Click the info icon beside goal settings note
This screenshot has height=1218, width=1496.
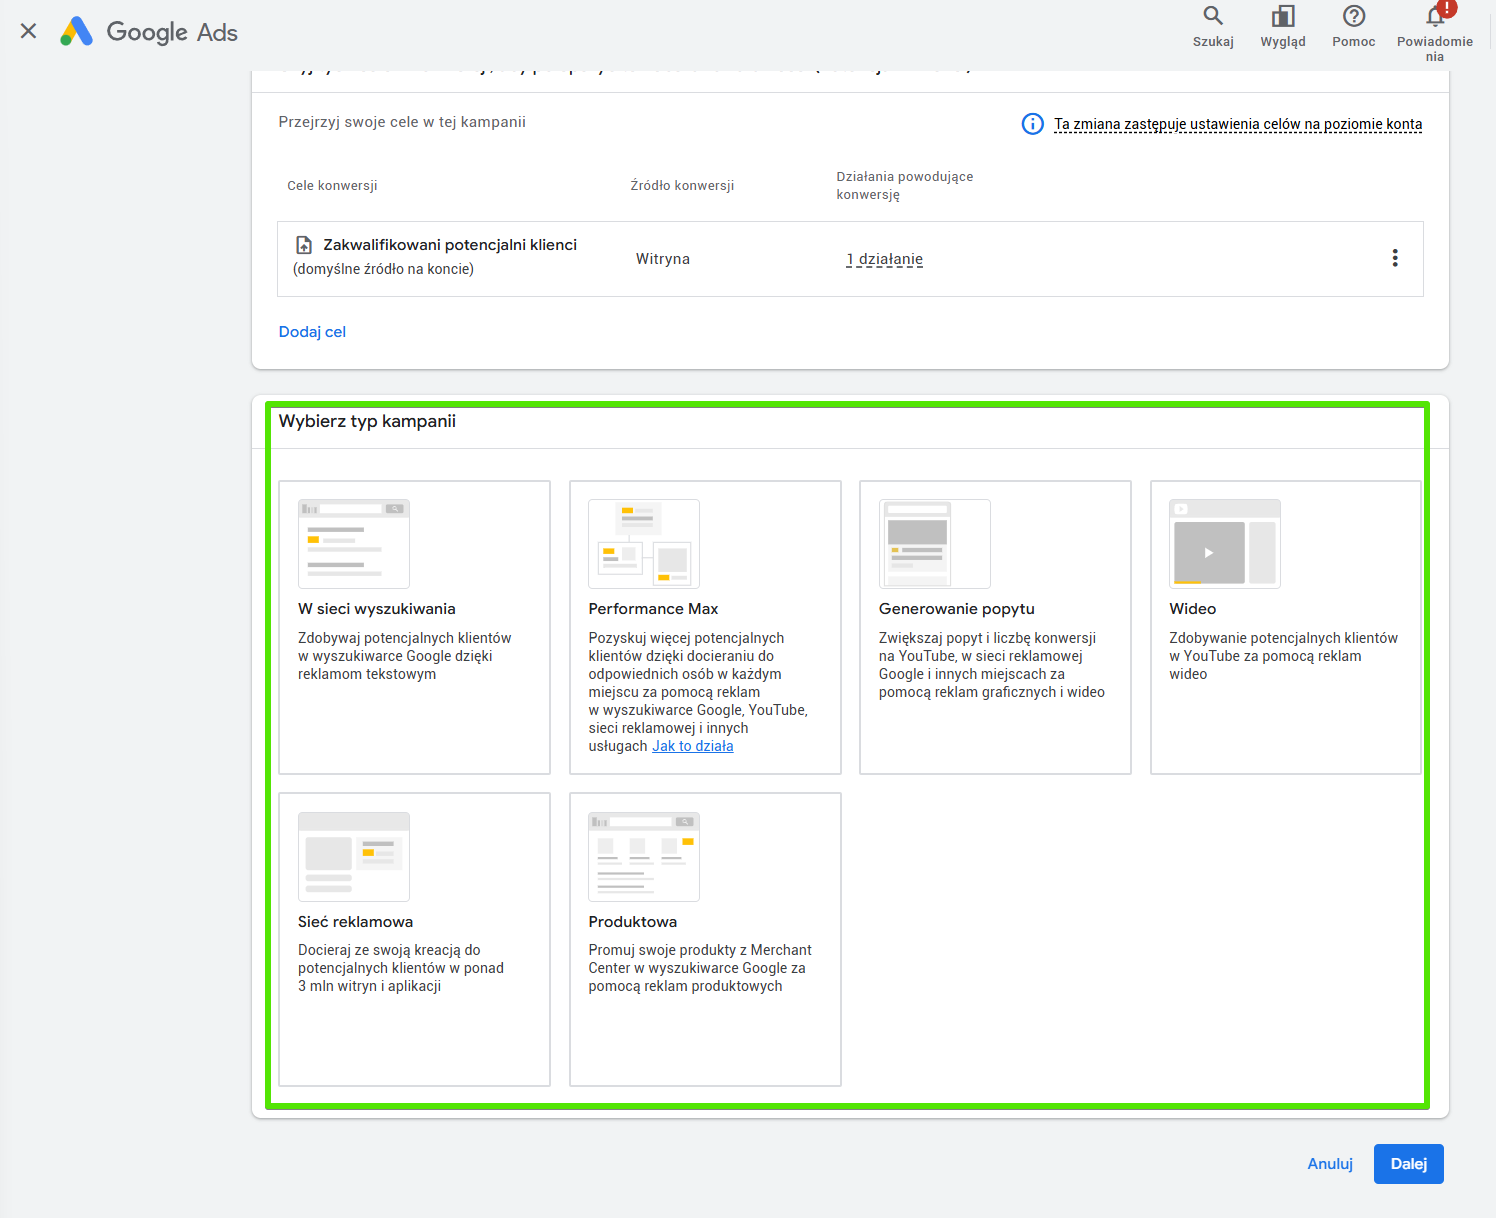point(1032,124)
